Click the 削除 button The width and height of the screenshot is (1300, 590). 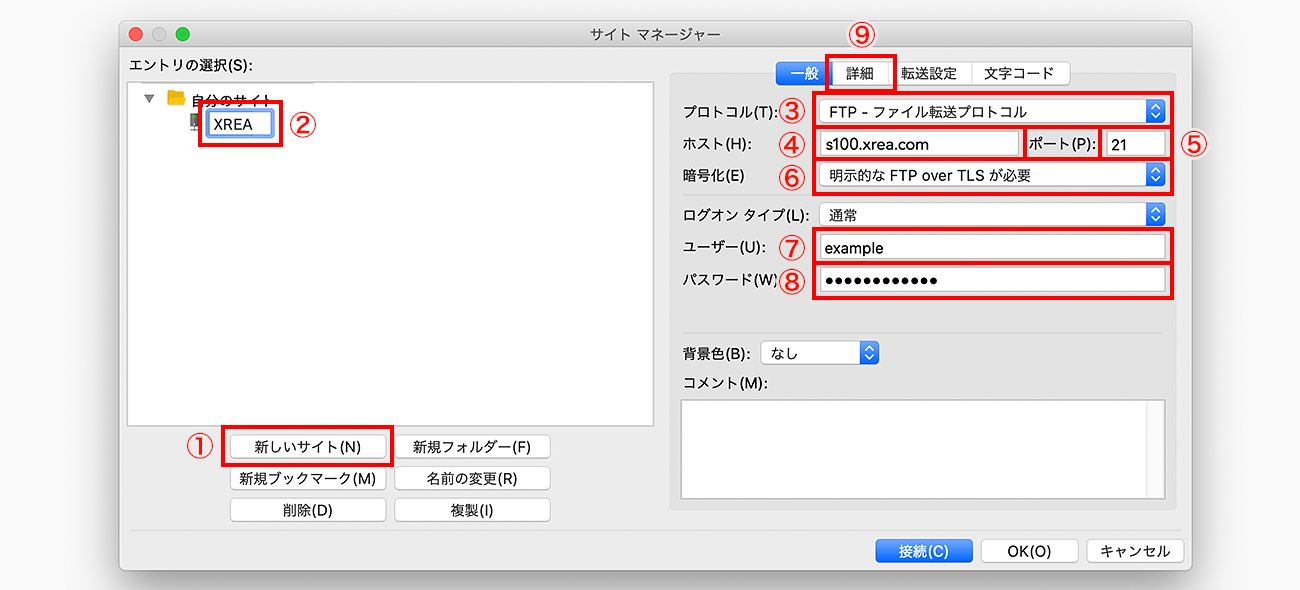tap(307, 510)
